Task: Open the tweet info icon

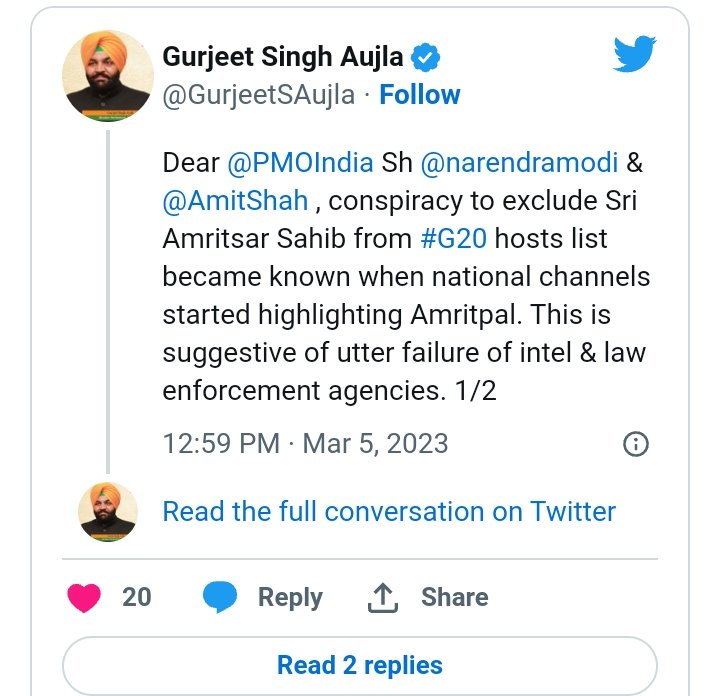Action: (x=635, y=444)
